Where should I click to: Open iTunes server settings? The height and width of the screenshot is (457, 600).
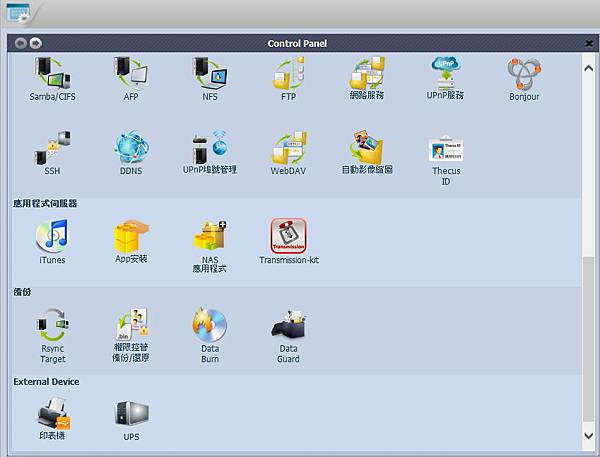pos(52,242)
